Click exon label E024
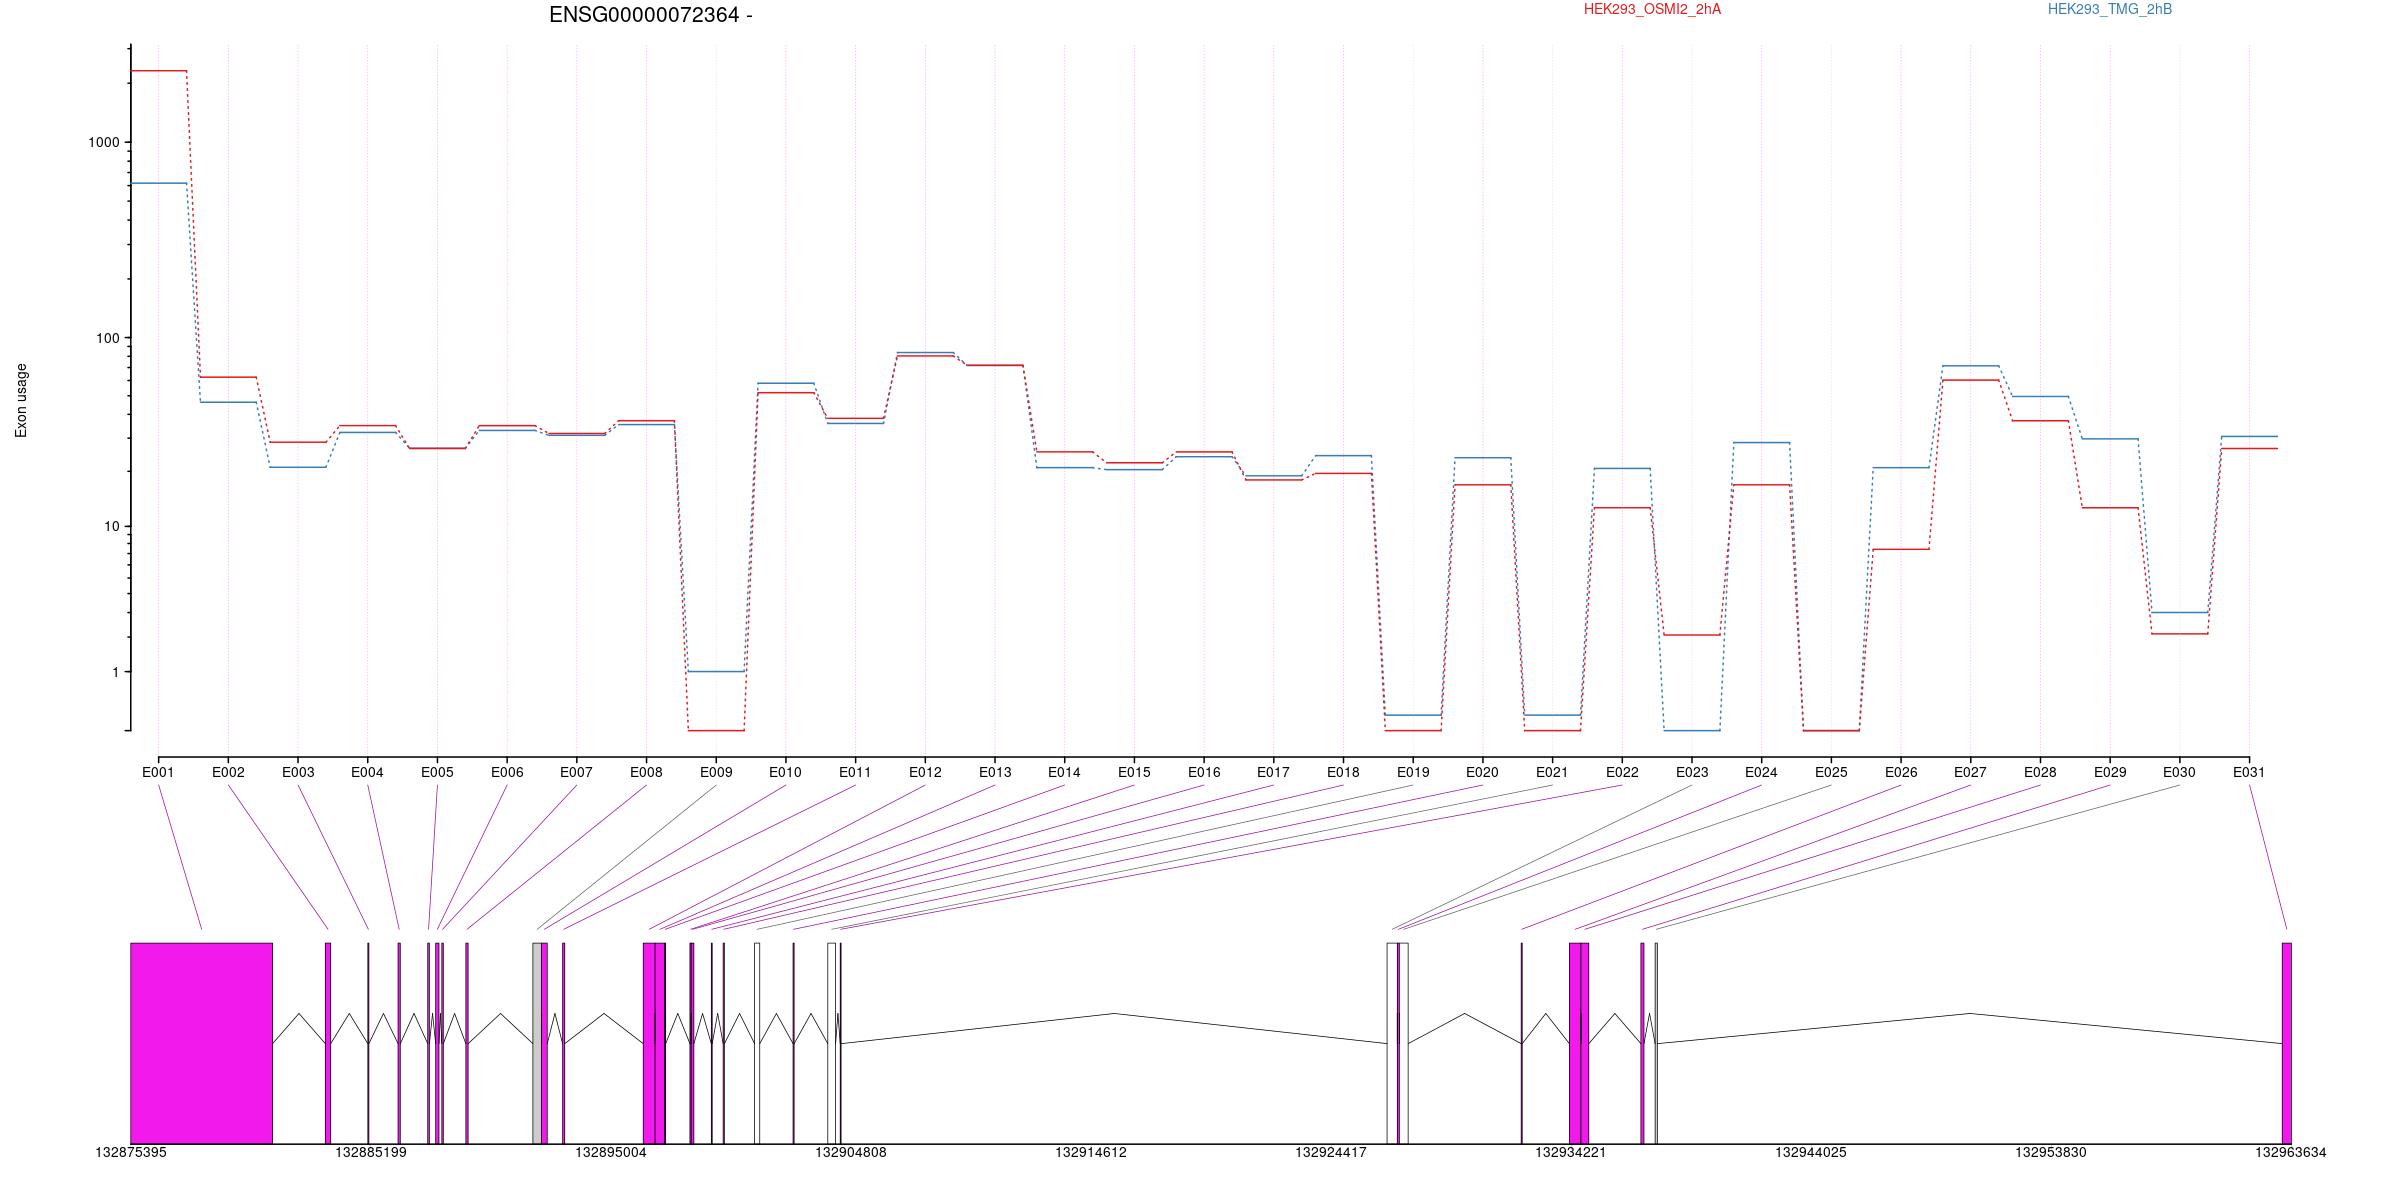Viewport: 2400px width, 1200px height. click(x=1761, y=772)
